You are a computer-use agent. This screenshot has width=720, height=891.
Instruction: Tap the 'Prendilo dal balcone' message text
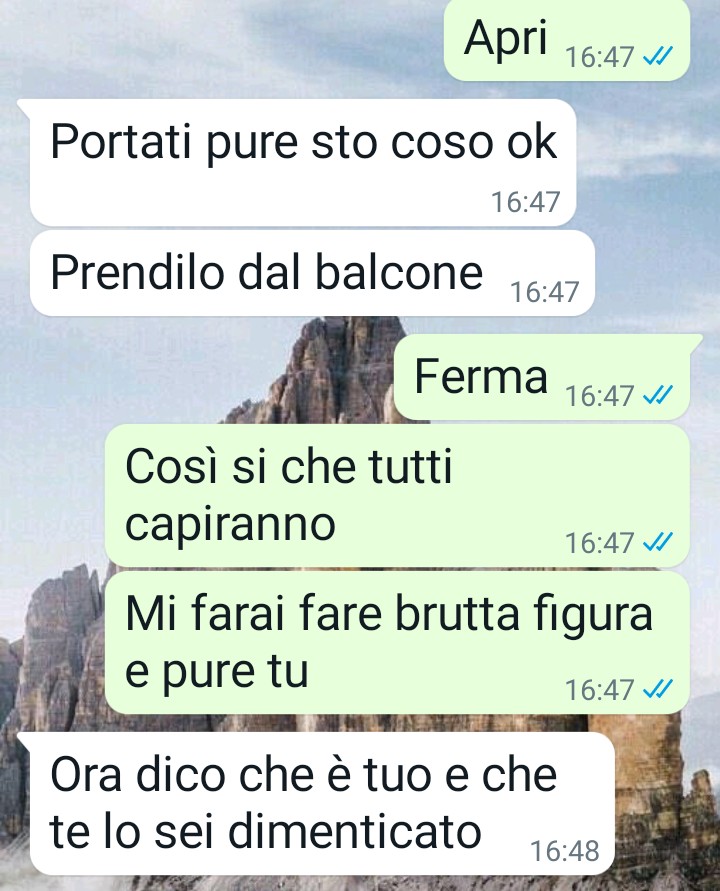(x=267, y=272)
